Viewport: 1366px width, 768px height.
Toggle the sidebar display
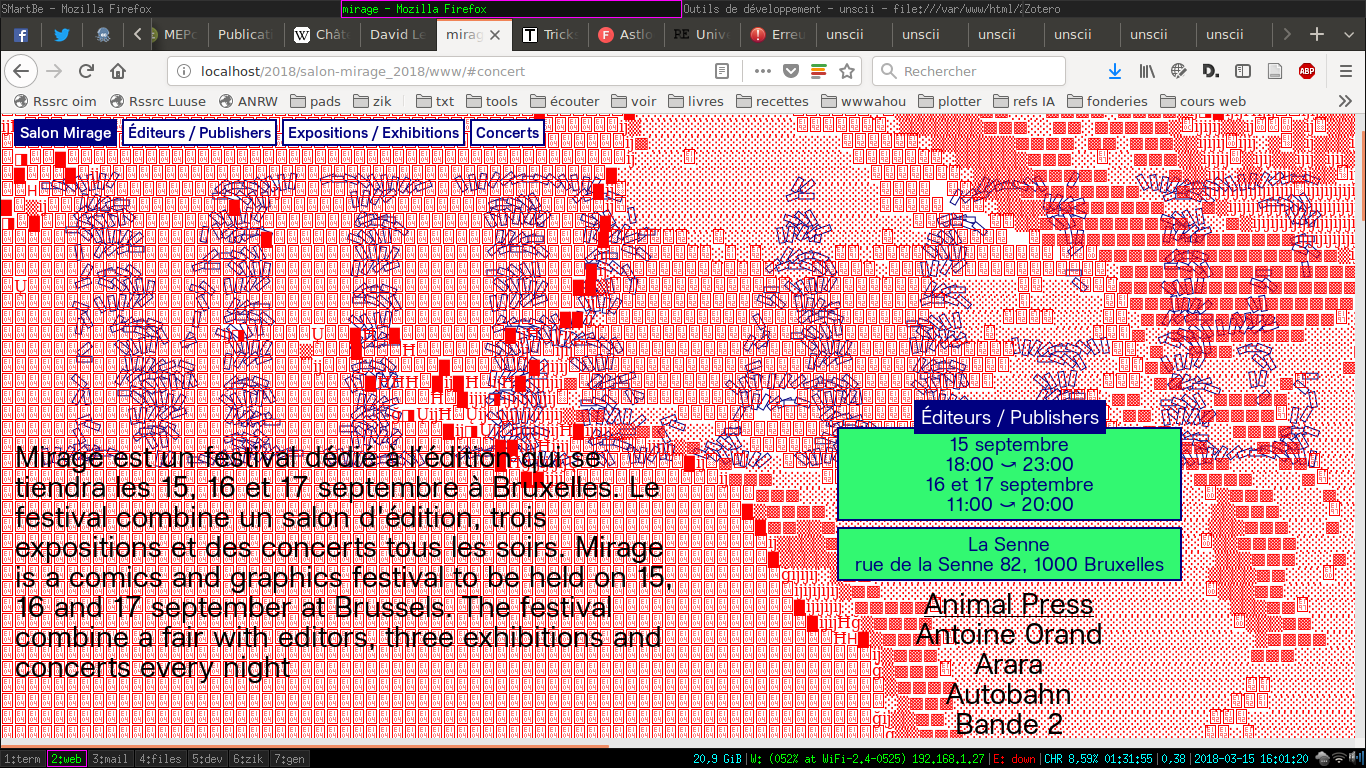1243,71
